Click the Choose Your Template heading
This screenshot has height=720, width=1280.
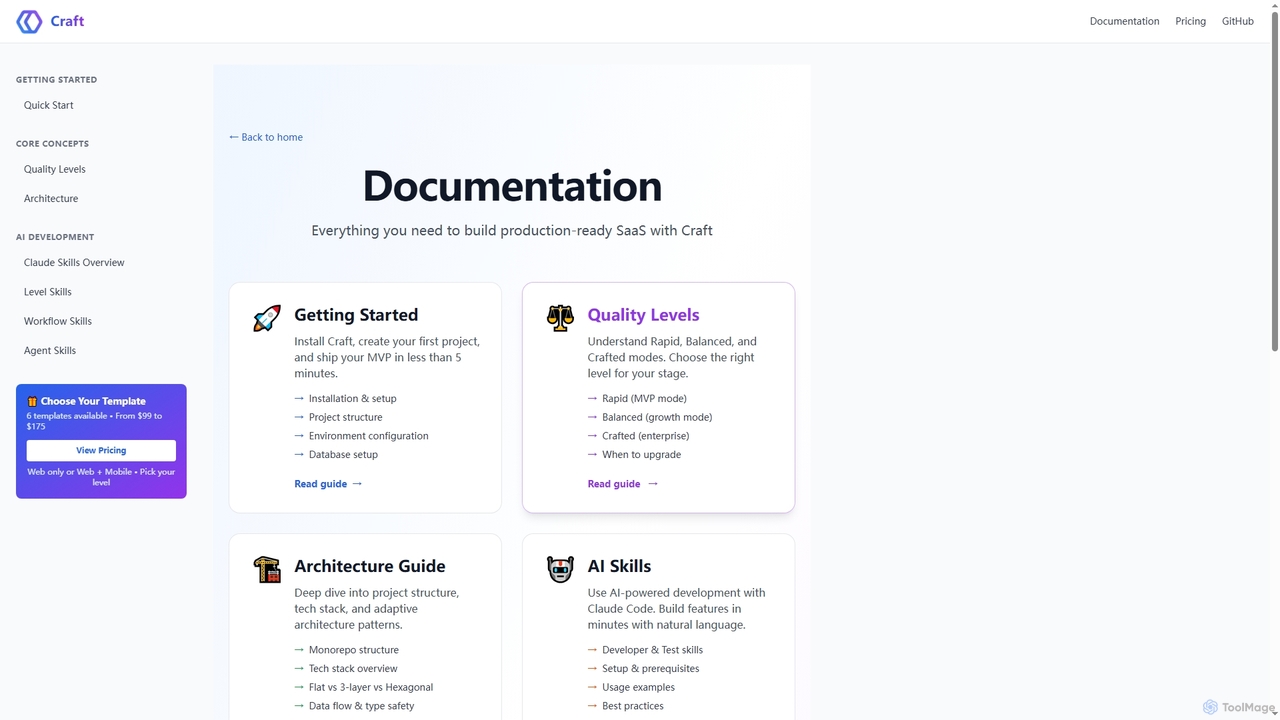tap(93, 401)
